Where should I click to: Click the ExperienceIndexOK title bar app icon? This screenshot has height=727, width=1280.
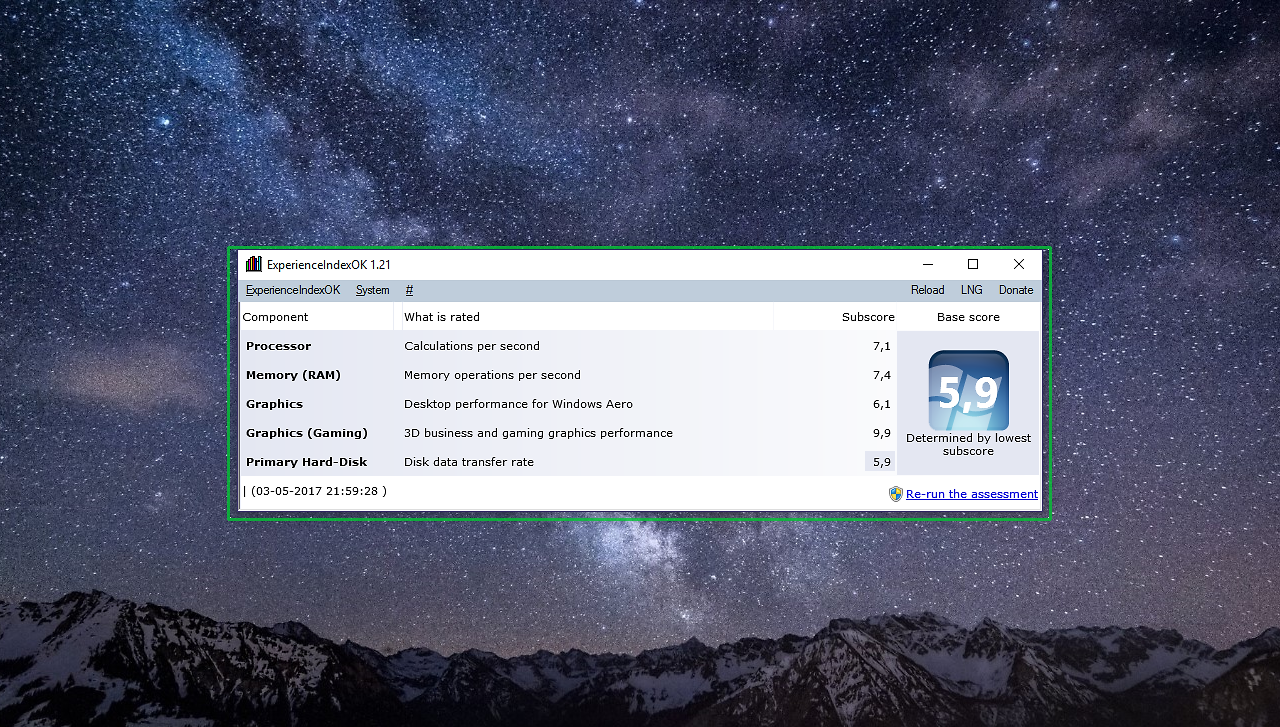(254, 264)
